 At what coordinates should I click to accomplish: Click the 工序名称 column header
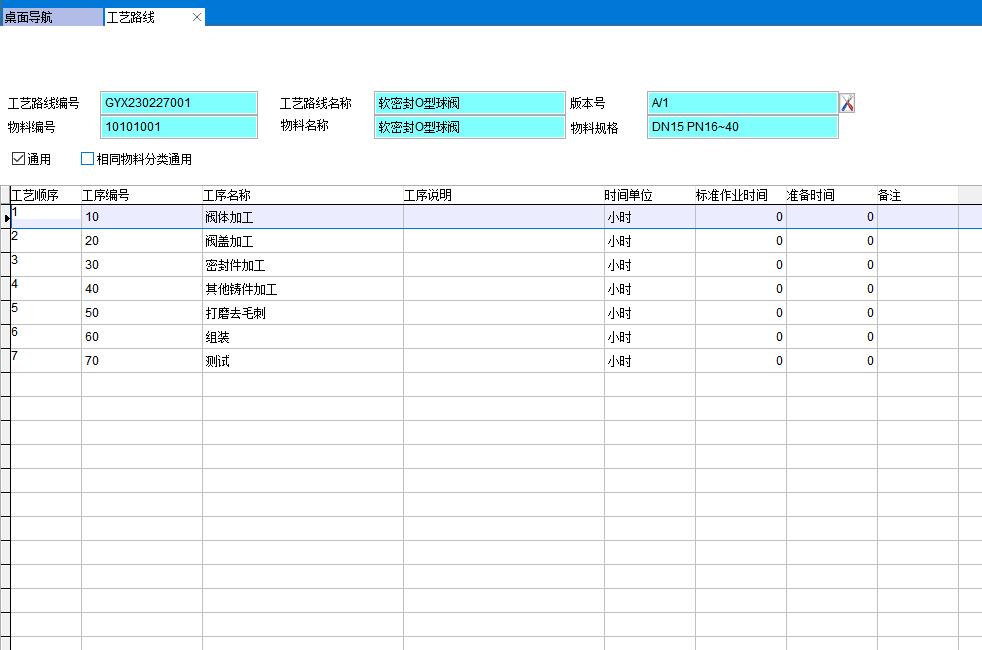(x=302, y=195)
